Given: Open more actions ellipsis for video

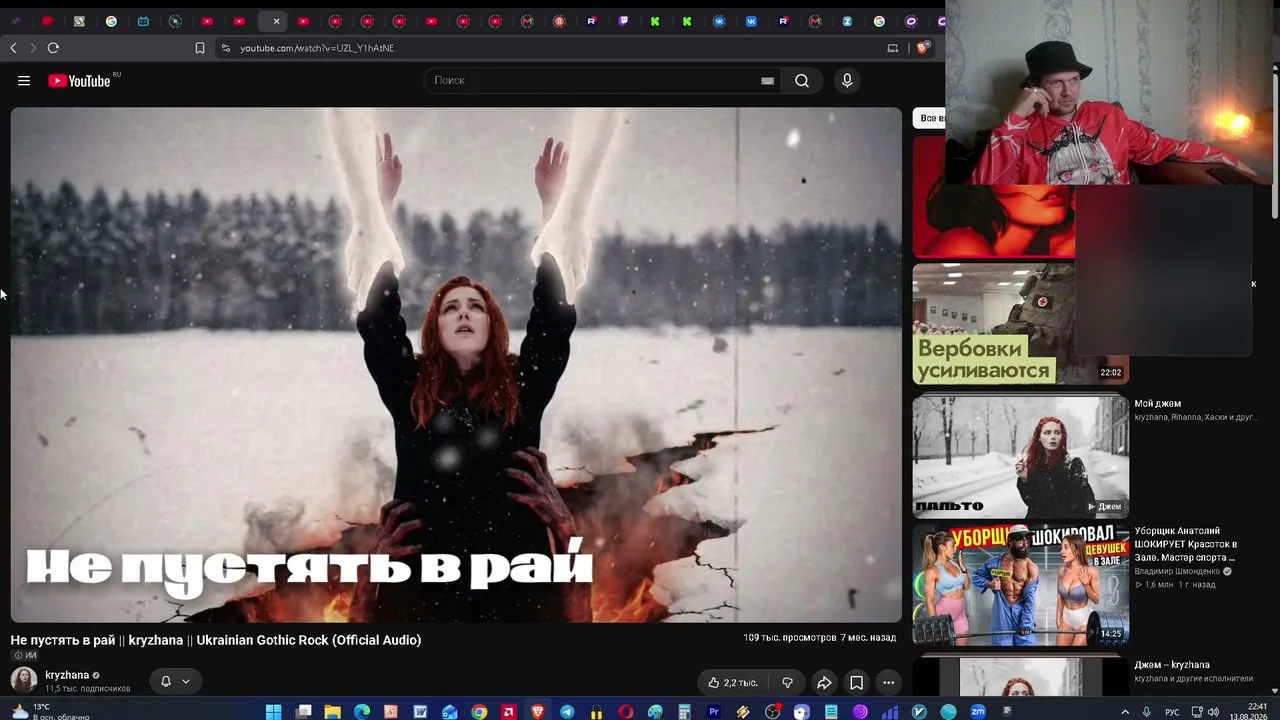Looking at the screenshot, I should click(888, 683).
